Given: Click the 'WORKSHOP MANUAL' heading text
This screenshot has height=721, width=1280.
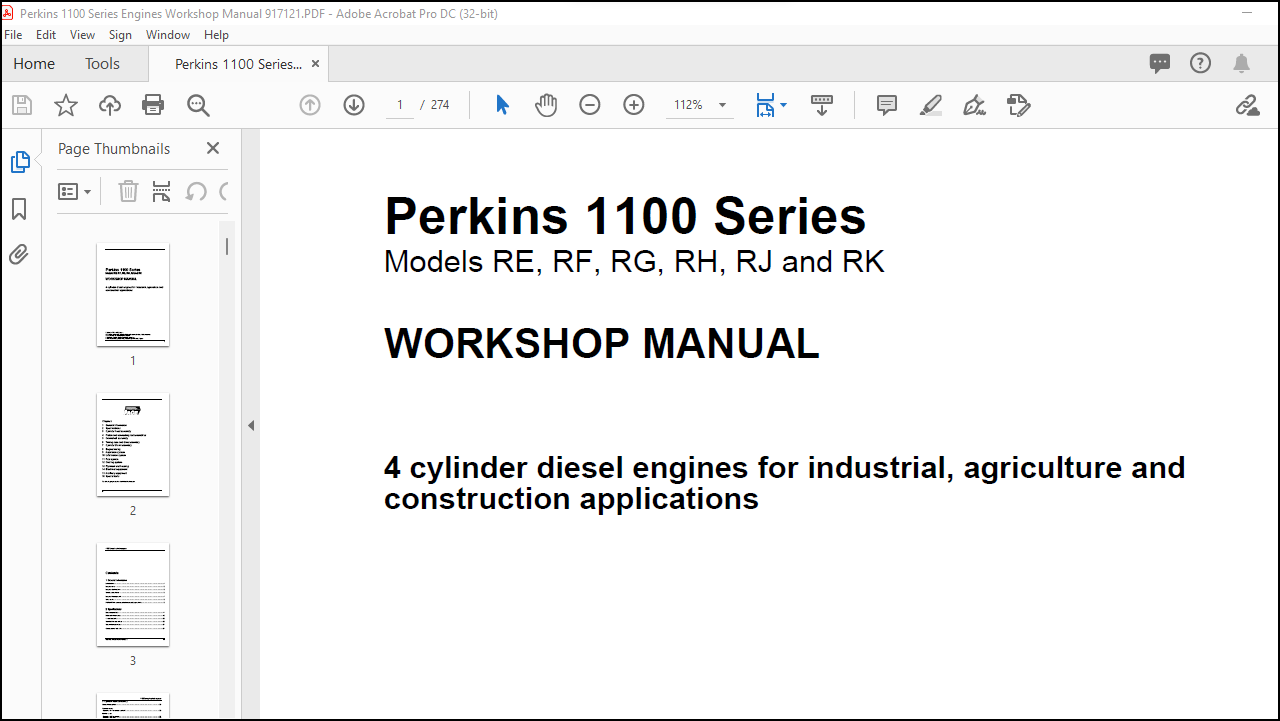Looking at the screenshot, I should click(x=601, y=344).
